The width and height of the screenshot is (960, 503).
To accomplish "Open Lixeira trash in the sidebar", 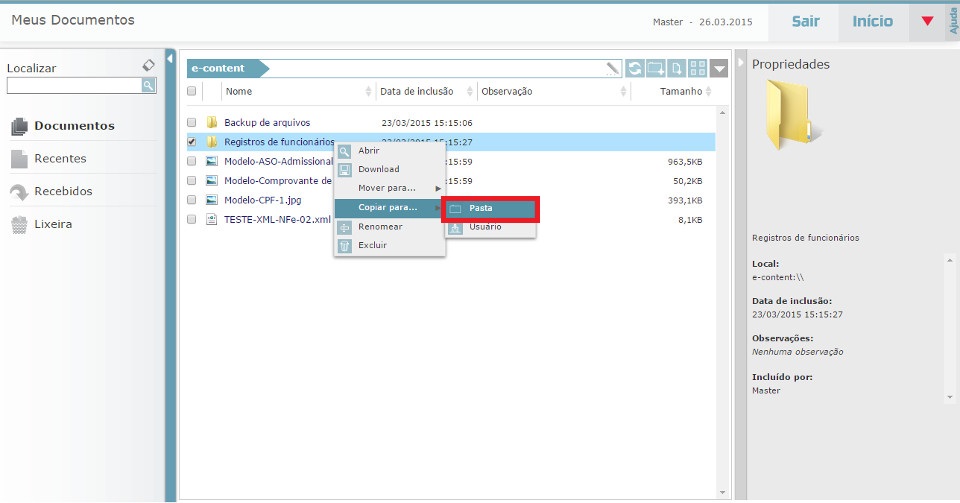I will 52,224.
